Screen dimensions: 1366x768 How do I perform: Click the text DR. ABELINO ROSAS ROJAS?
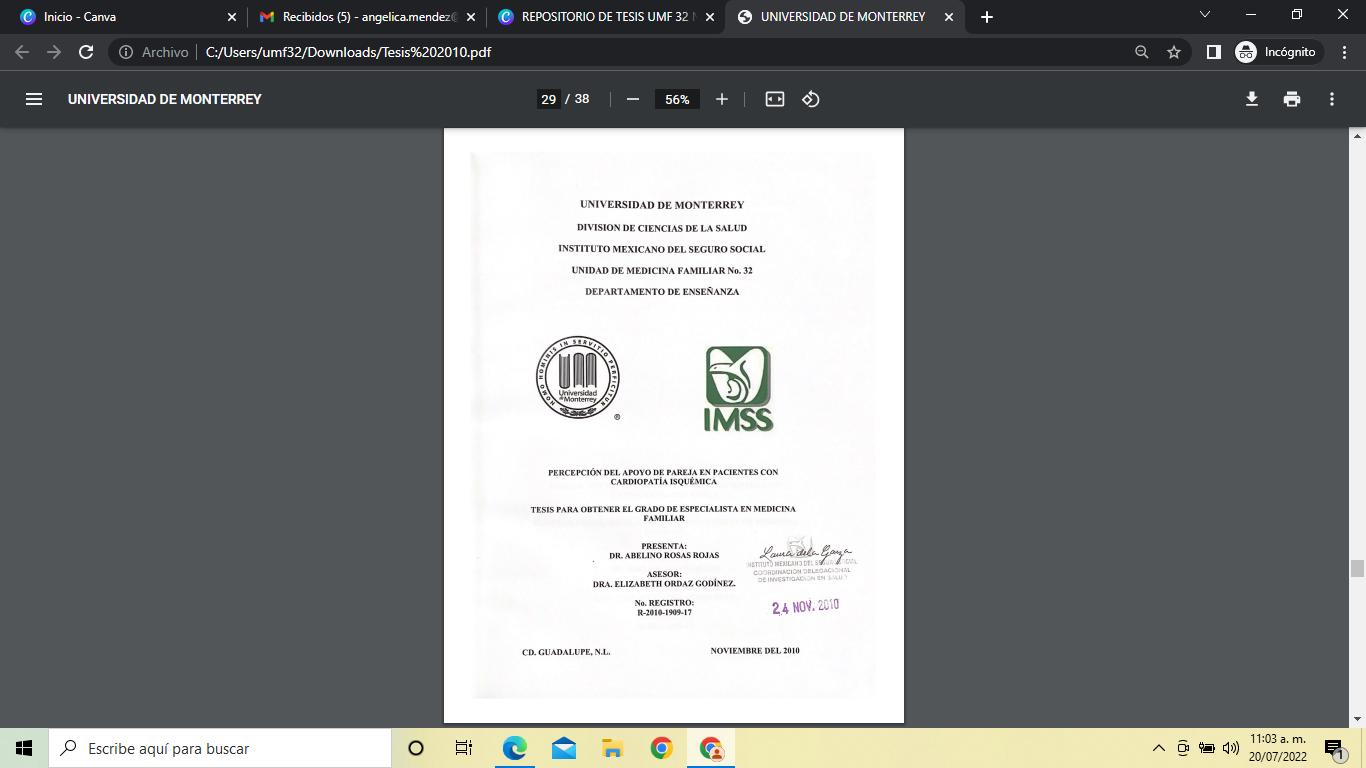[x=664, y=555]
